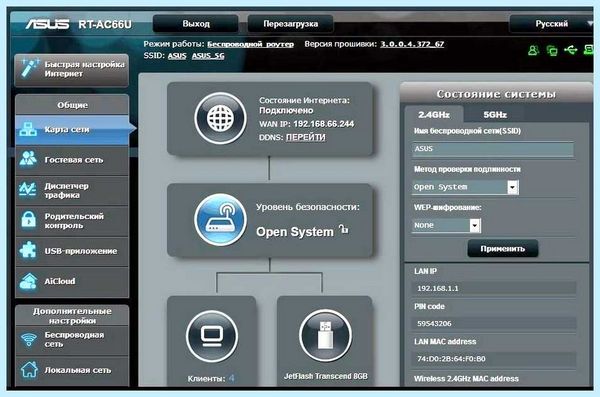Click the network copy status icon

(552, 50)
